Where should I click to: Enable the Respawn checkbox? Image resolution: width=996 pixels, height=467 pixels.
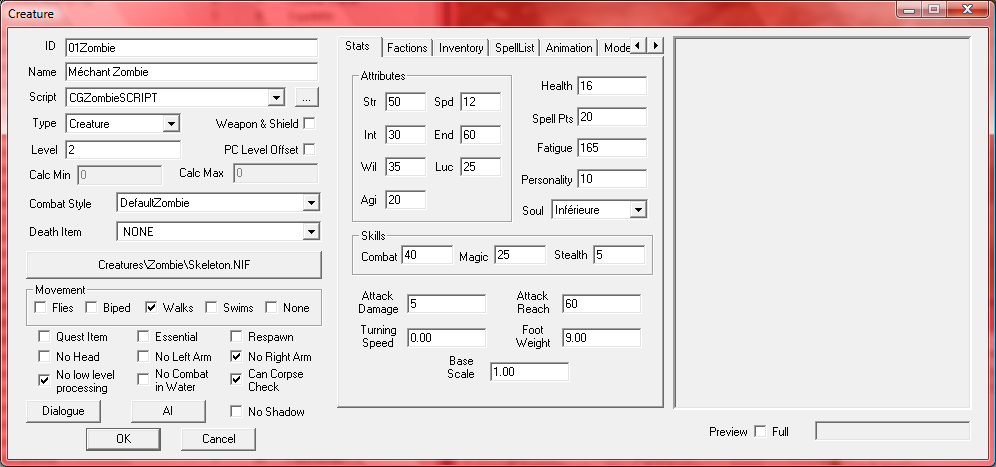(x=236, y=337)
